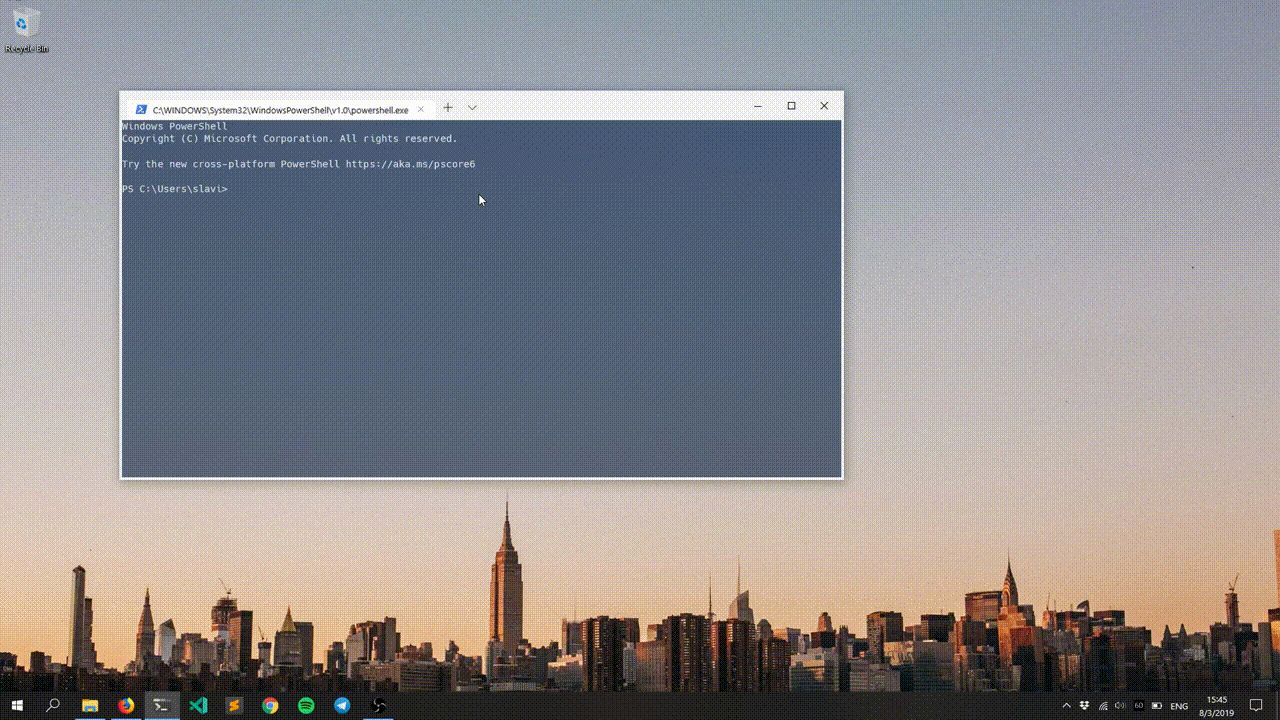Viewport: 1280px width, 720px height.
Task: Launch Google Chrome from the taskbar
Action: (270, 705)
